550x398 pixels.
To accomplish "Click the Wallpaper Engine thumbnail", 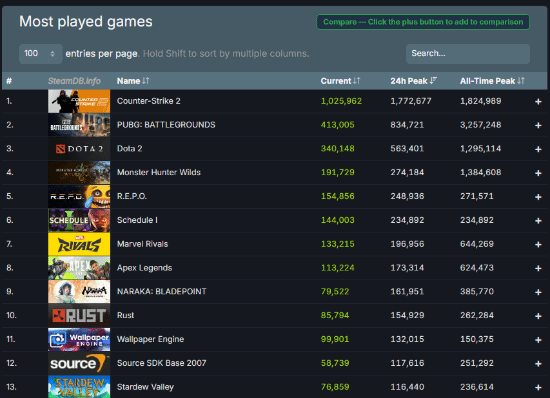I will coord(79,340).
